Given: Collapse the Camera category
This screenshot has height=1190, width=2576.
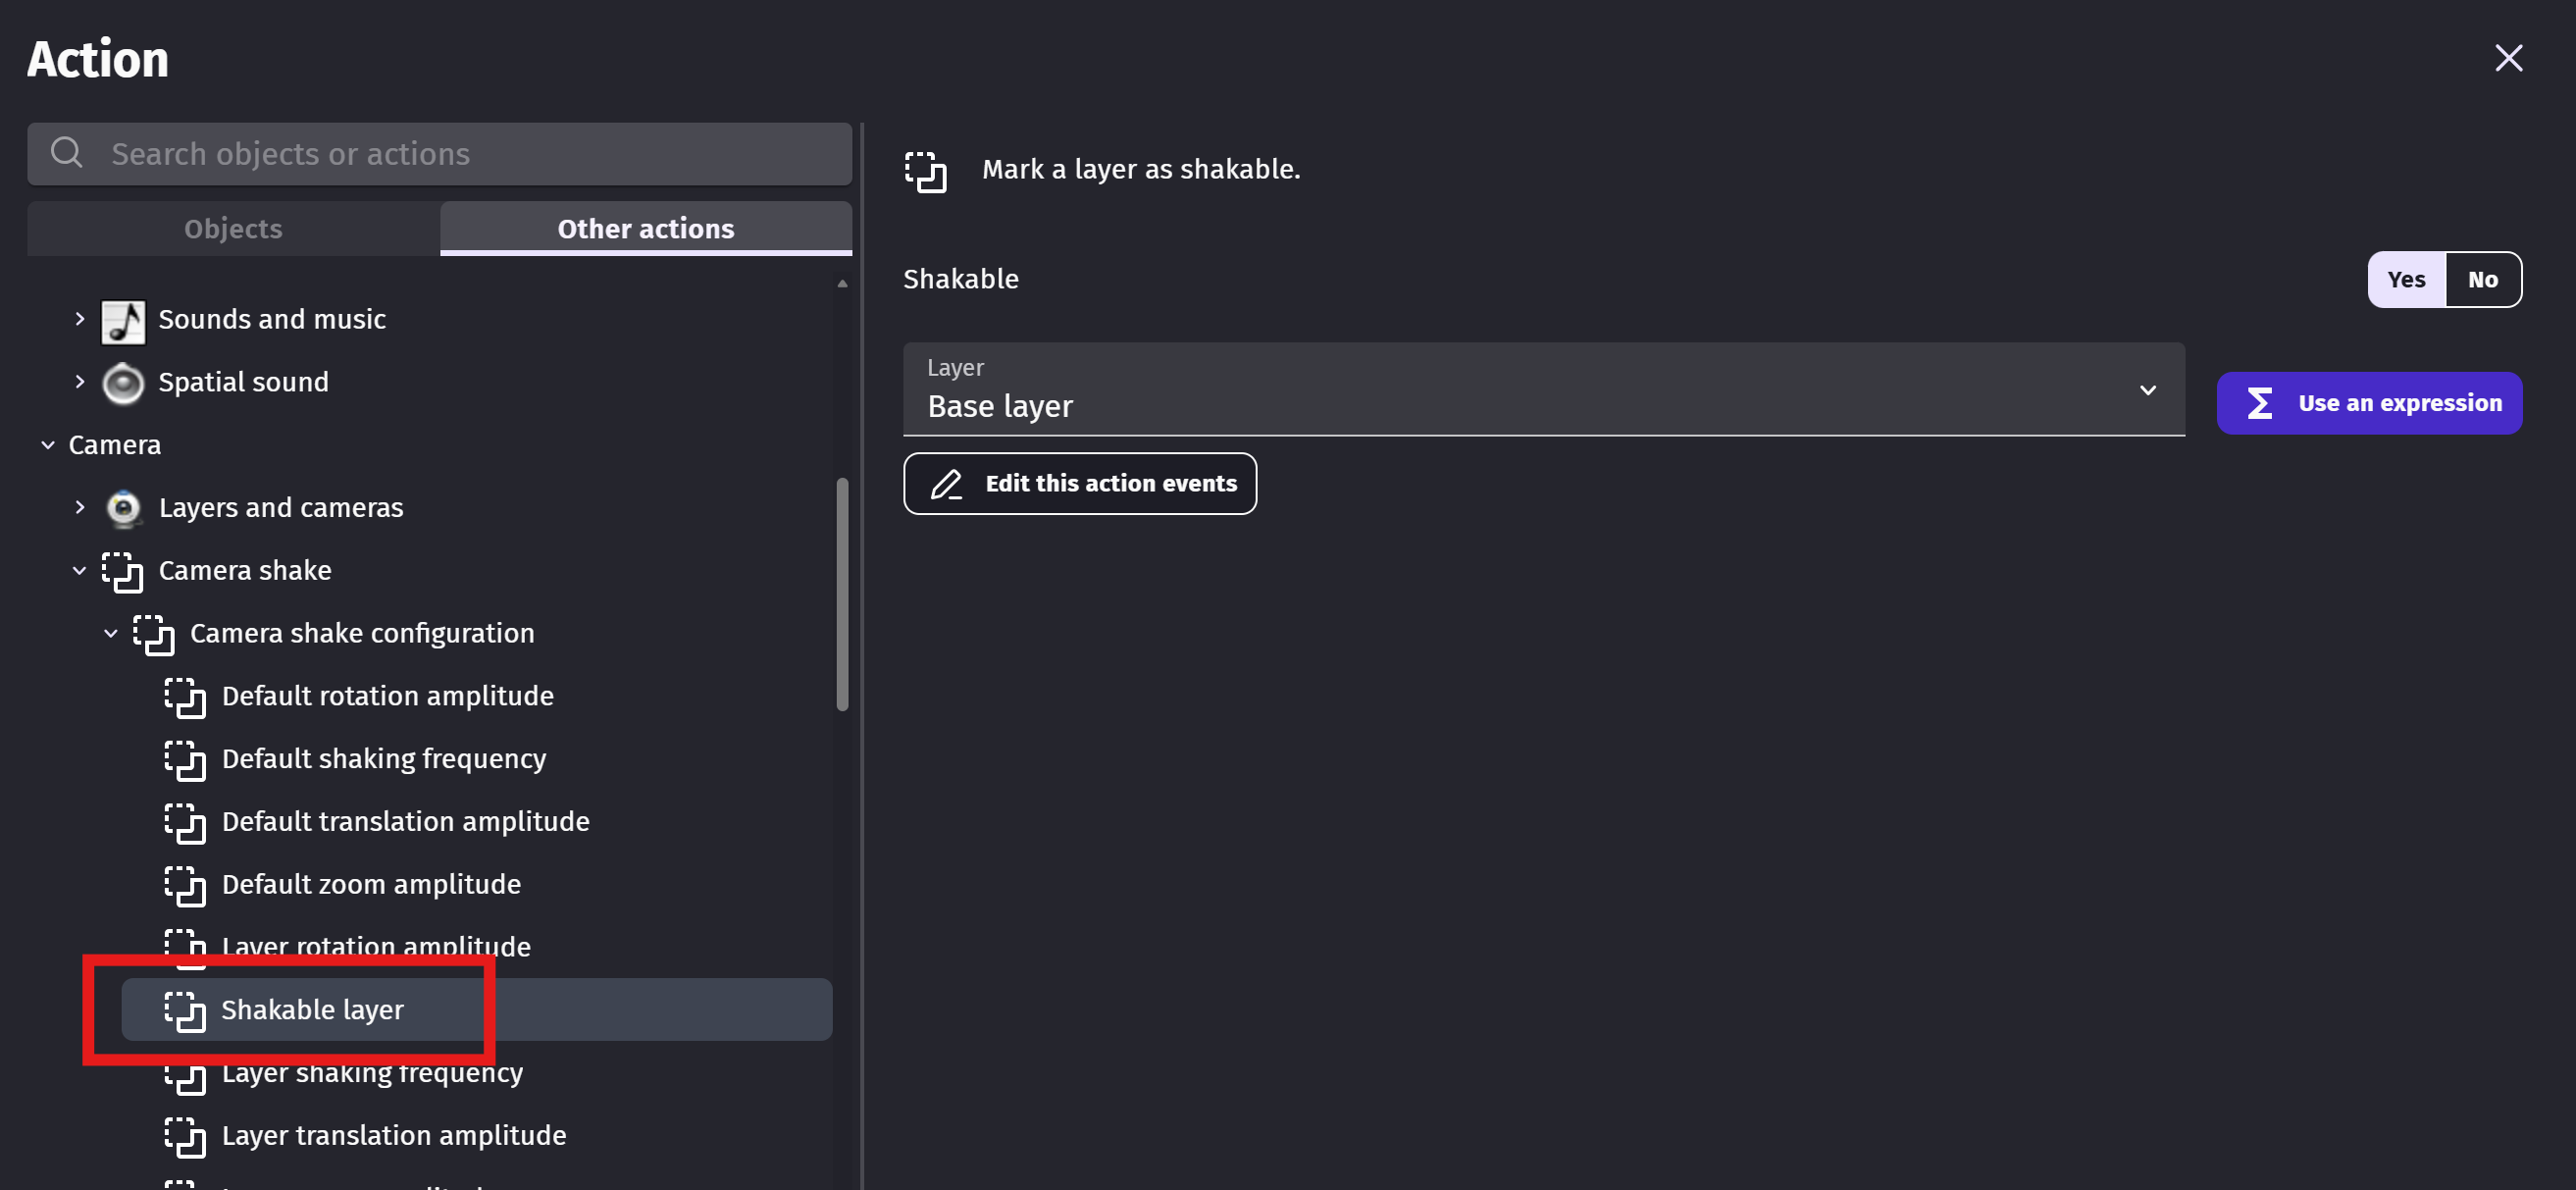Looking at the screenshot, I should [x=48, y=445].
